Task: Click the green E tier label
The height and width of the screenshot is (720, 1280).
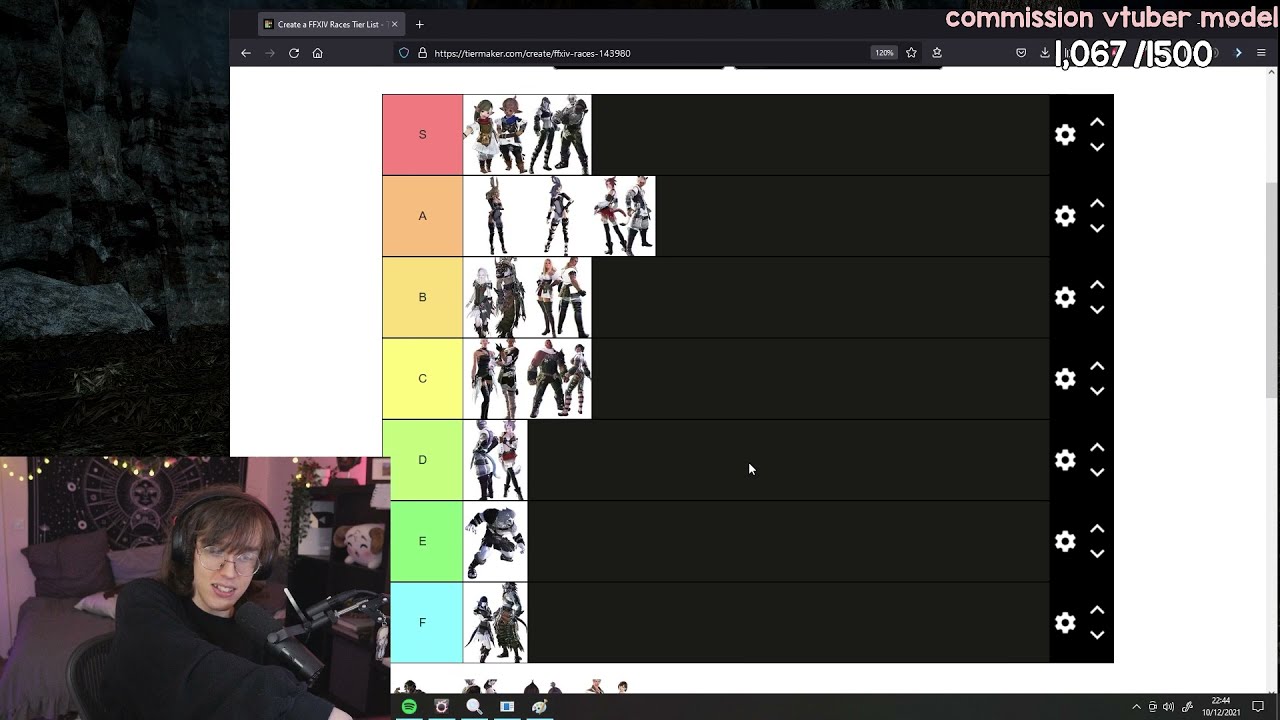Action: [x=426, y=541]
